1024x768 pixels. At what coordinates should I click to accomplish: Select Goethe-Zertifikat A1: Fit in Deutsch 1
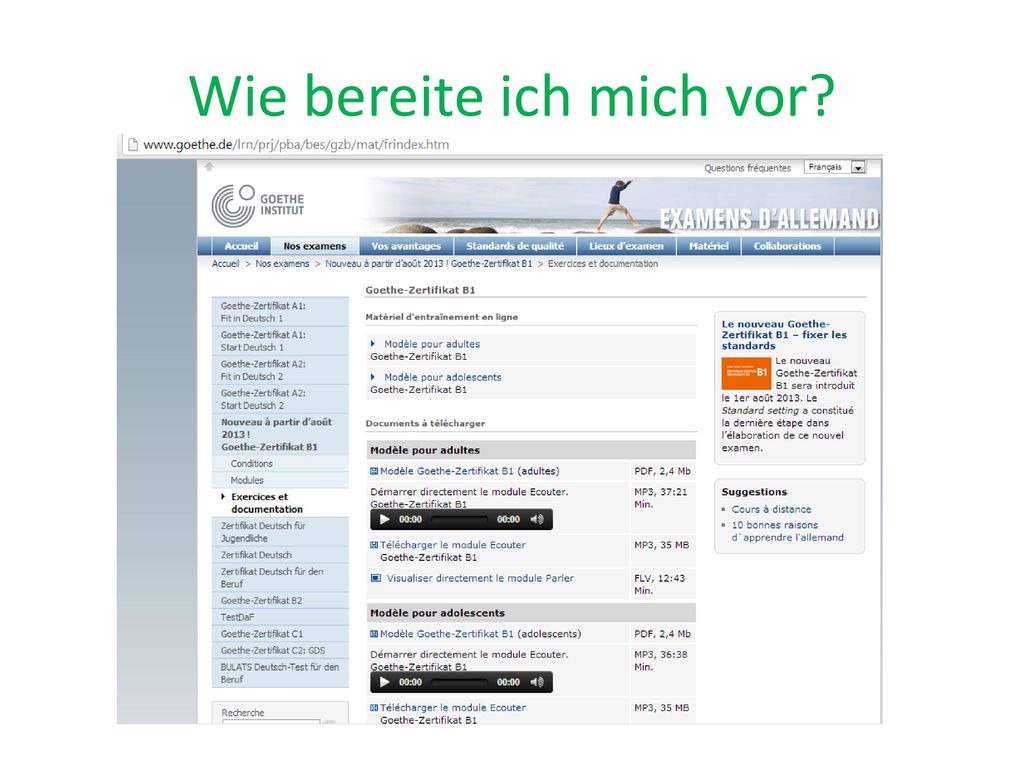[x=280, y=312]
